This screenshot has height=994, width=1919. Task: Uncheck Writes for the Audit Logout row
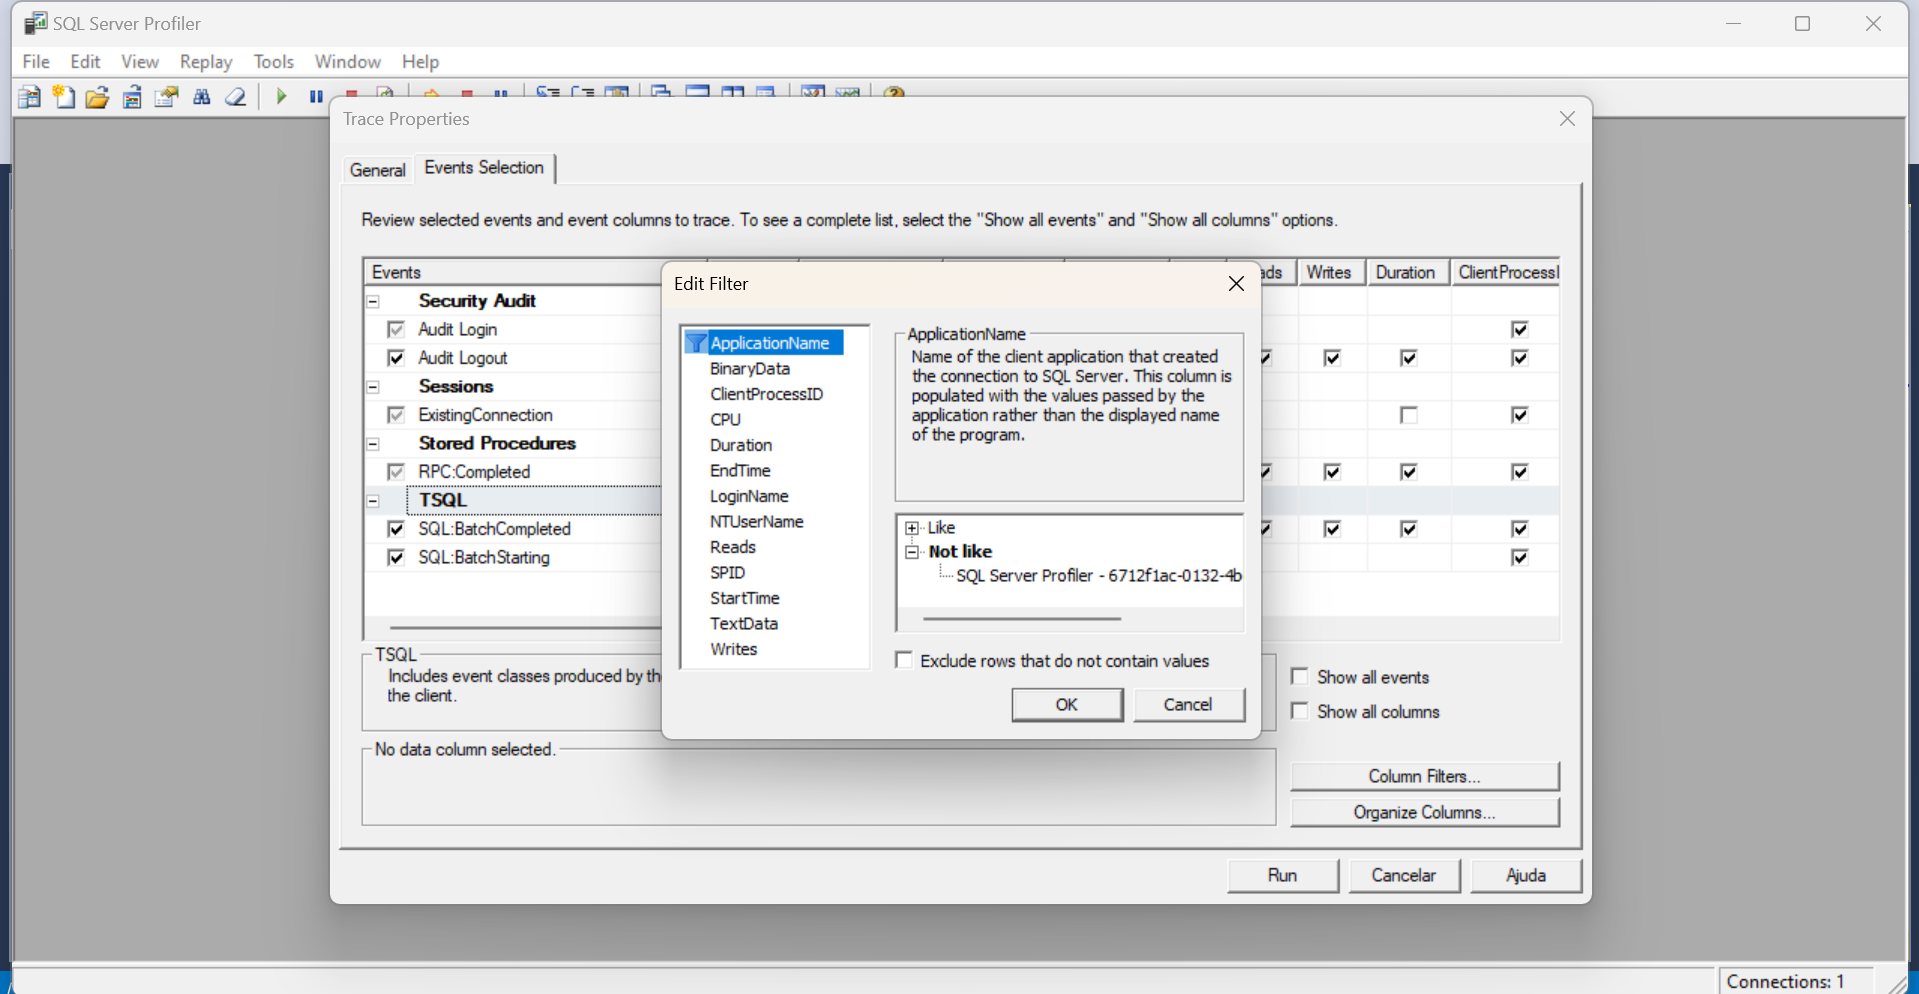[x=1332, y=358]
